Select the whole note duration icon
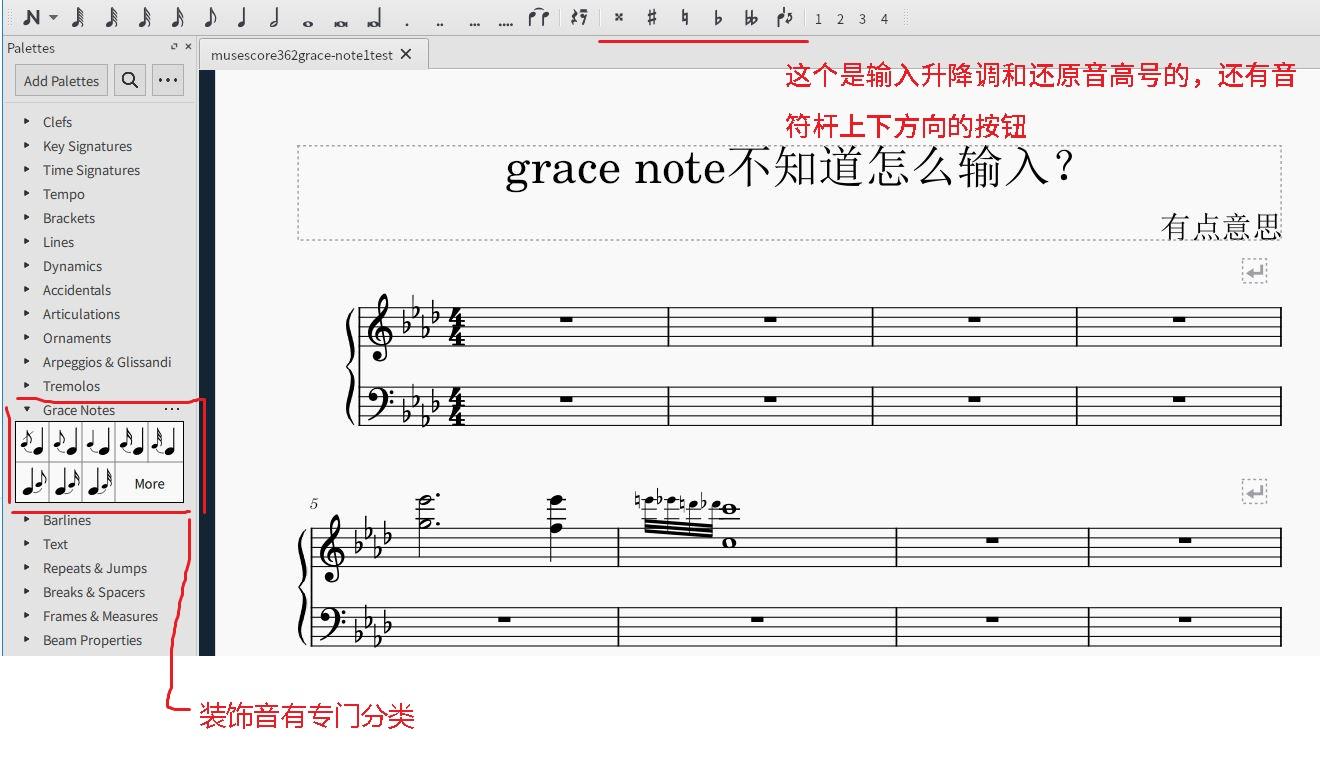This screenshot has width=1320, height=784. coord(306,18)
